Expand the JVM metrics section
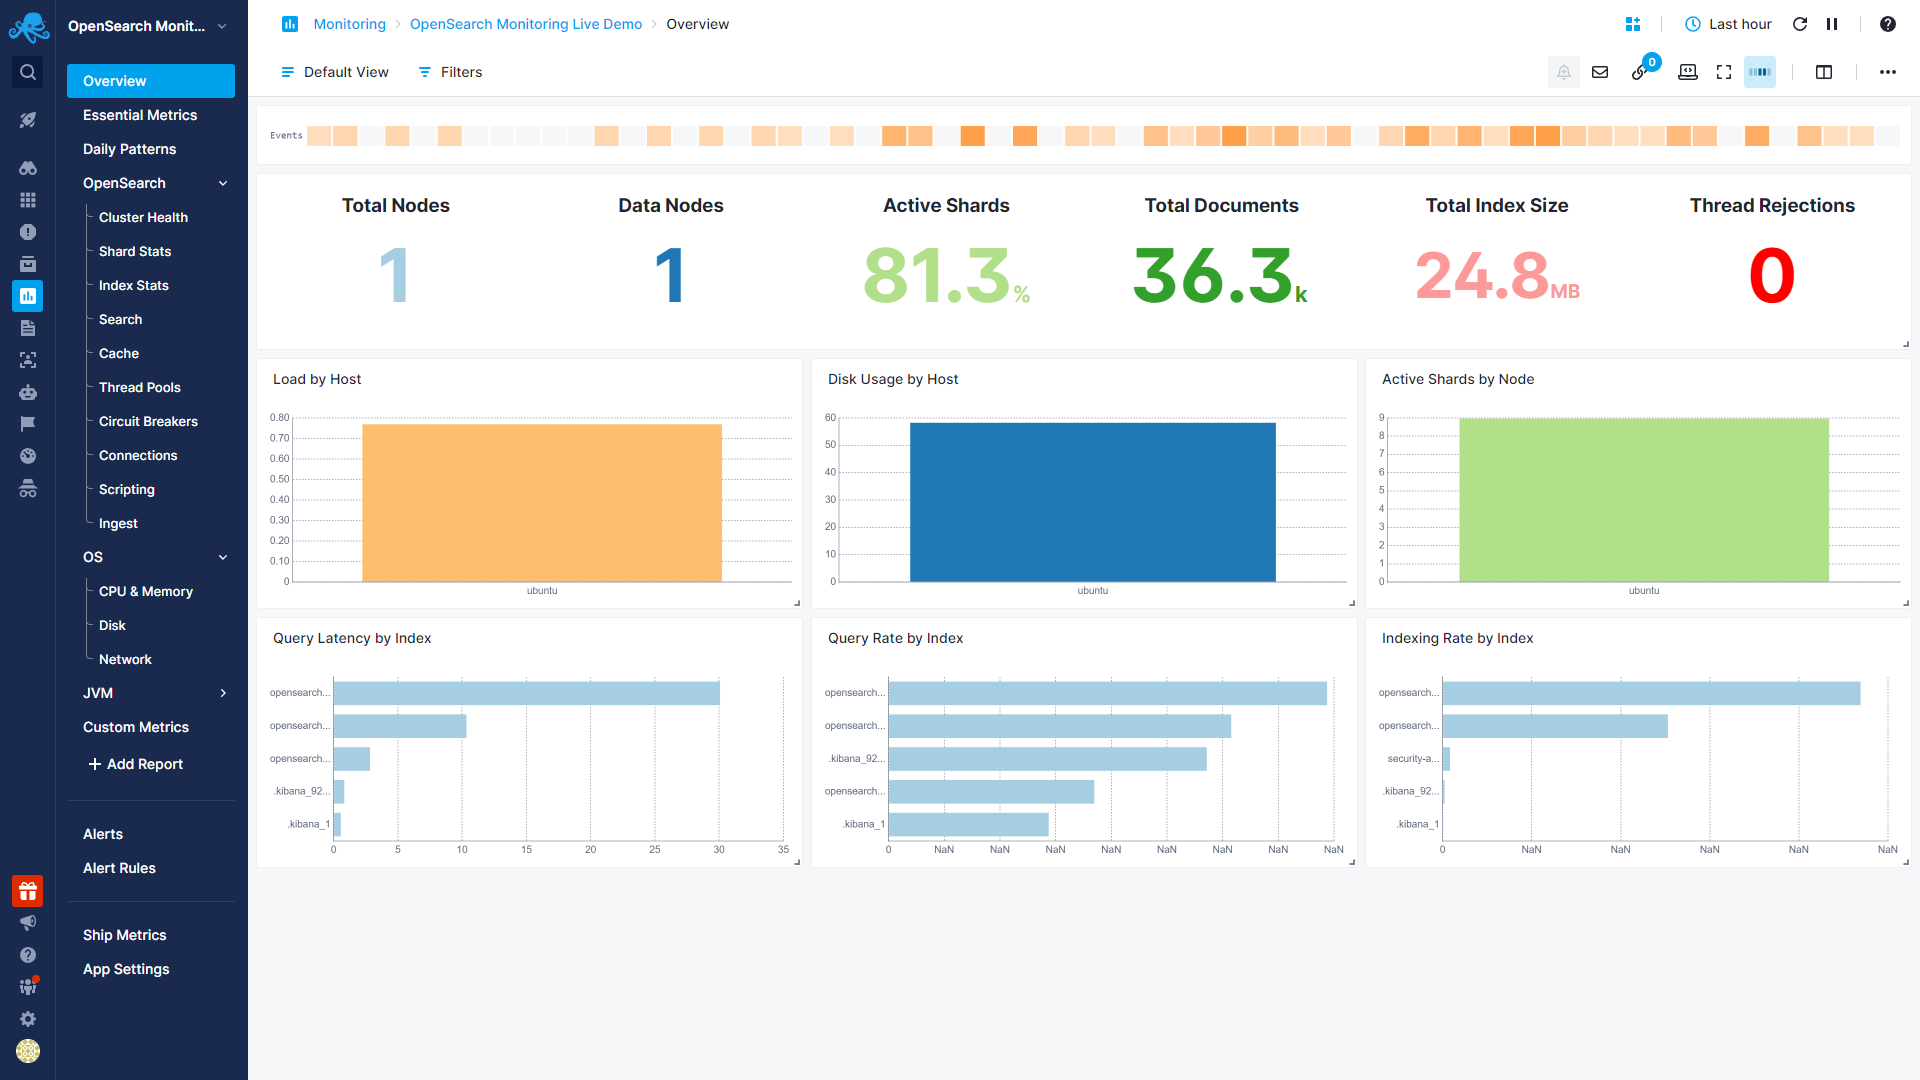 (222, 693)
